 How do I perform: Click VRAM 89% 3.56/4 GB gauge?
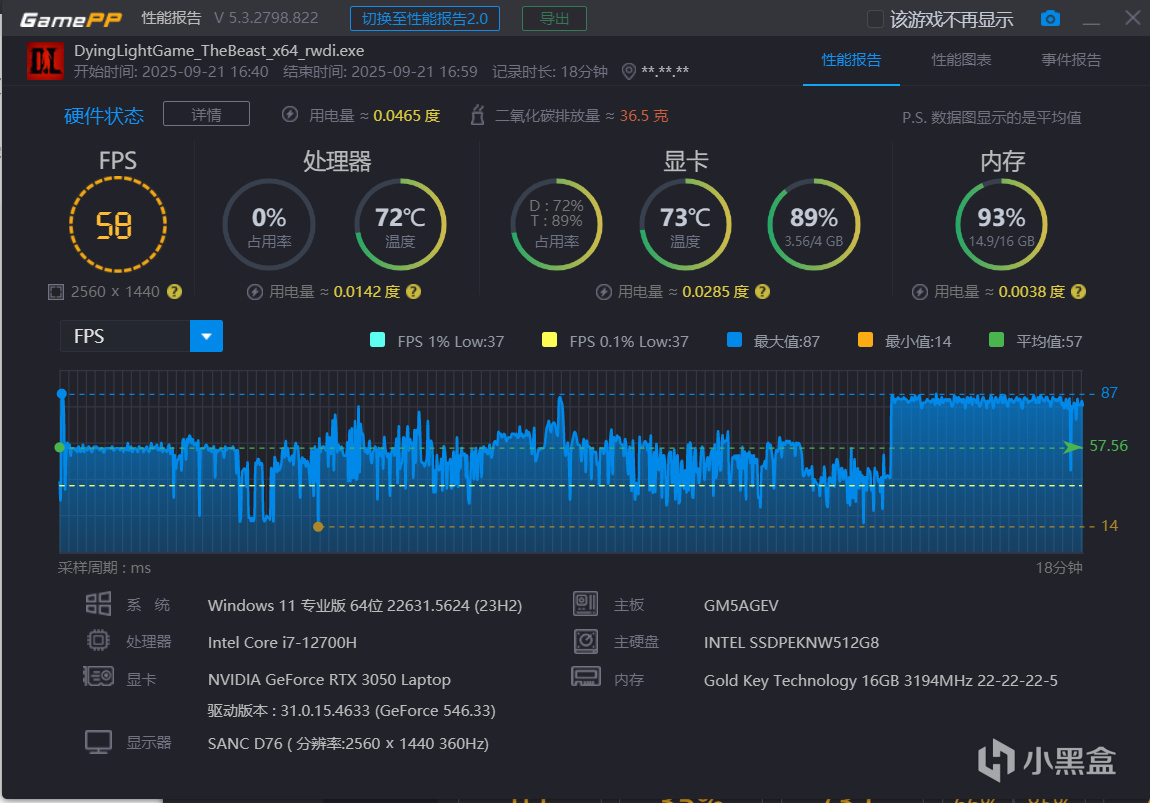point(813,224)
